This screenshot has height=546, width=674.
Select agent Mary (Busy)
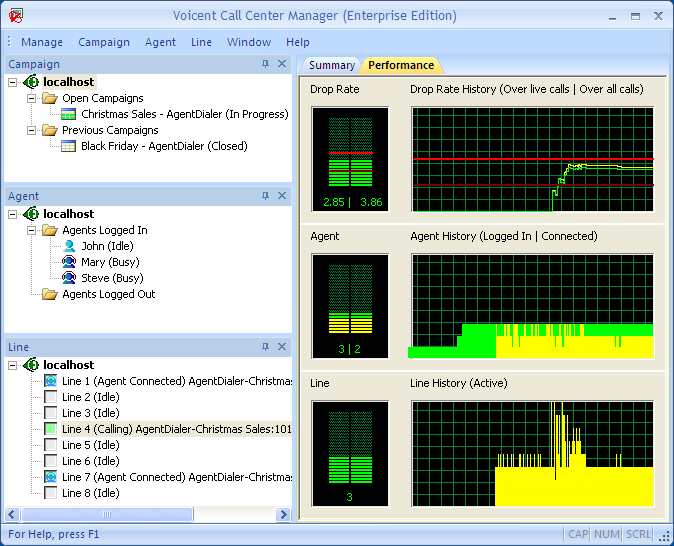click(110, 262)
